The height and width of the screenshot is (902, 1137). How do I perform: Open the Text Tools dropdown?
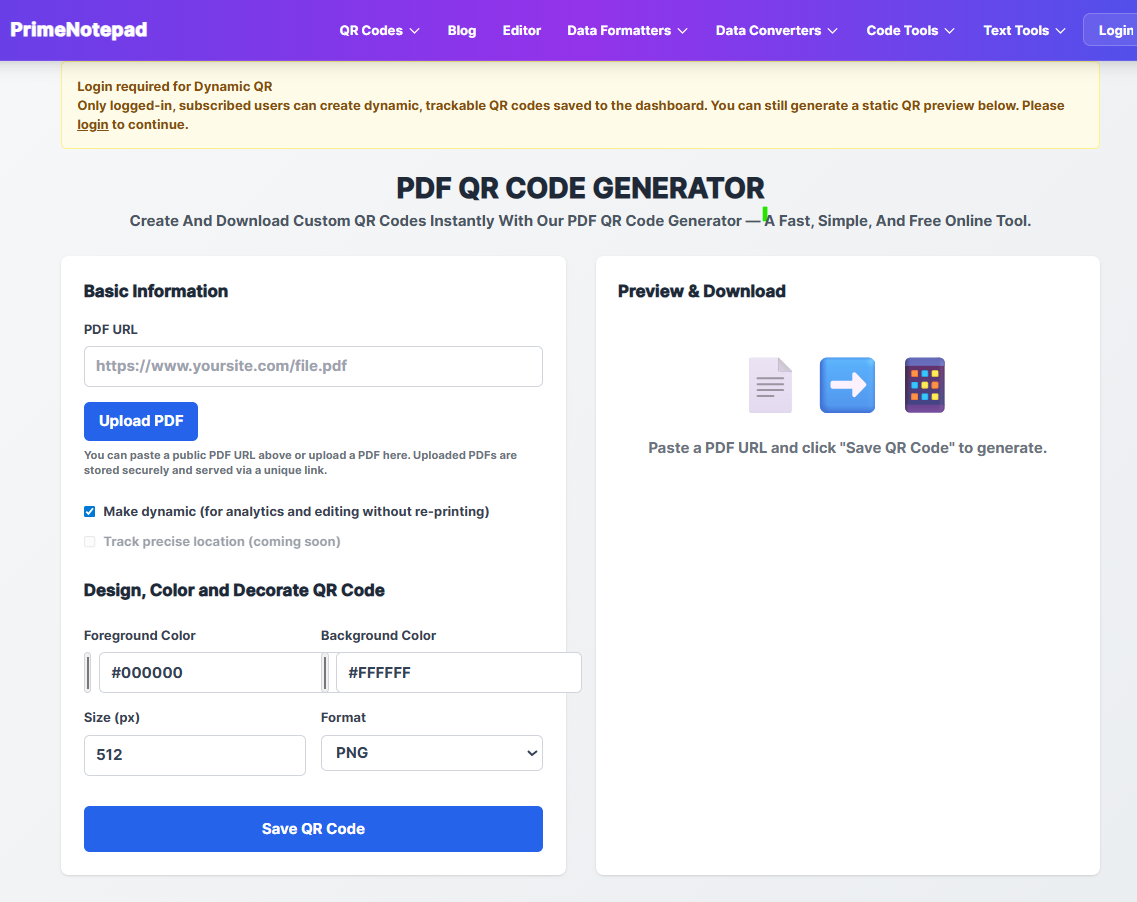1023,30
